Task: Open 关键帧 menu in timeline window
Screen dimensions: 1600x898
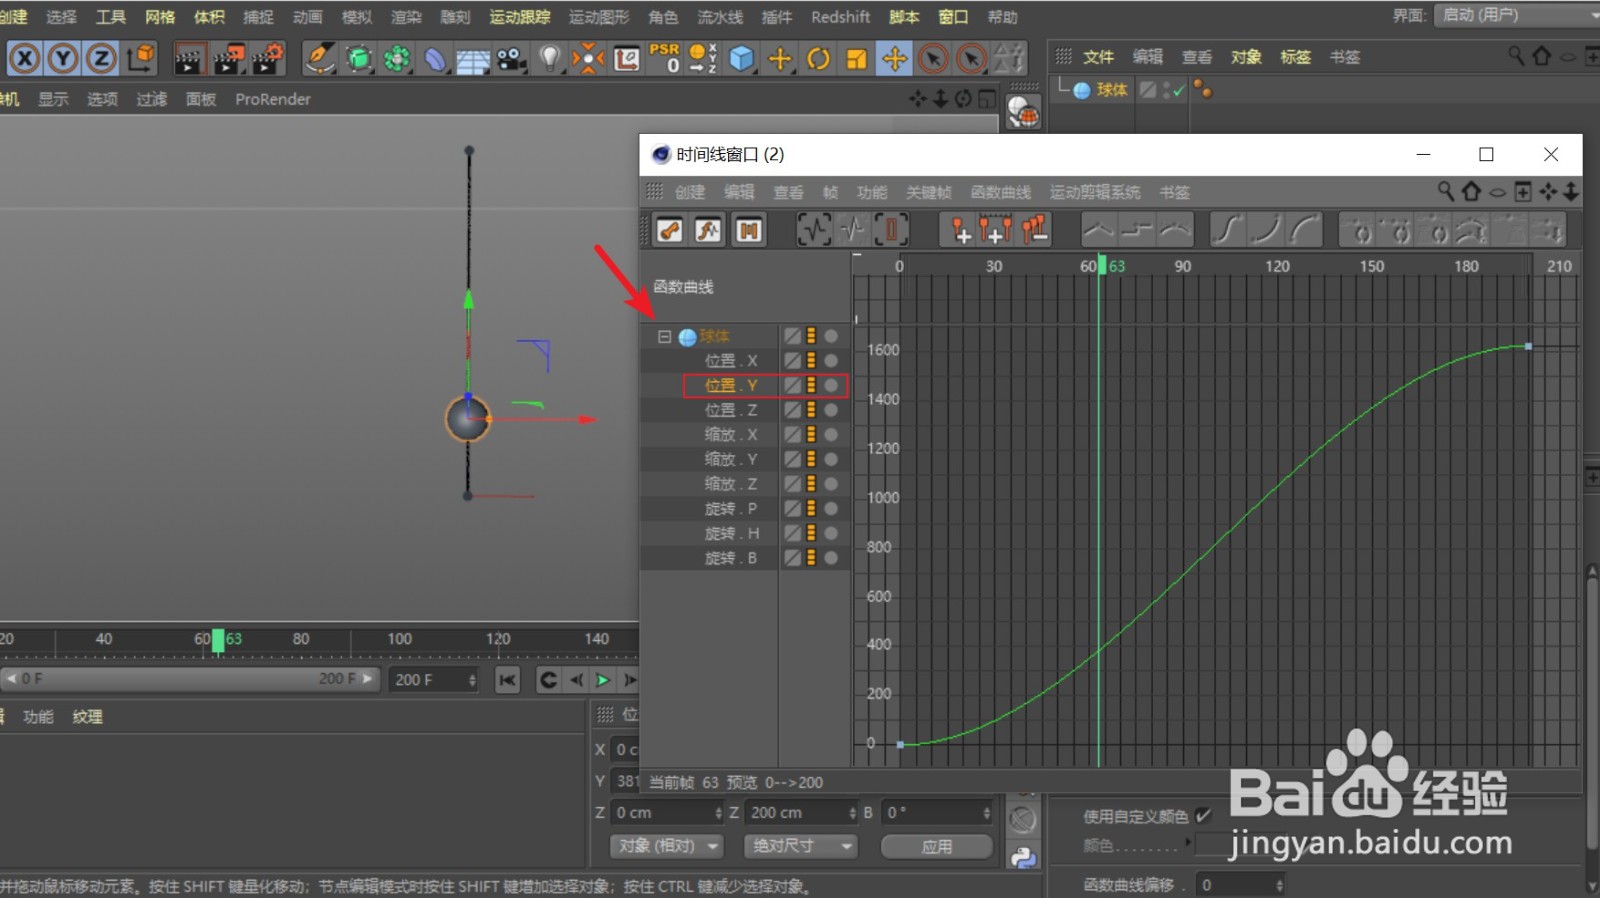Action: coord(928,192)
